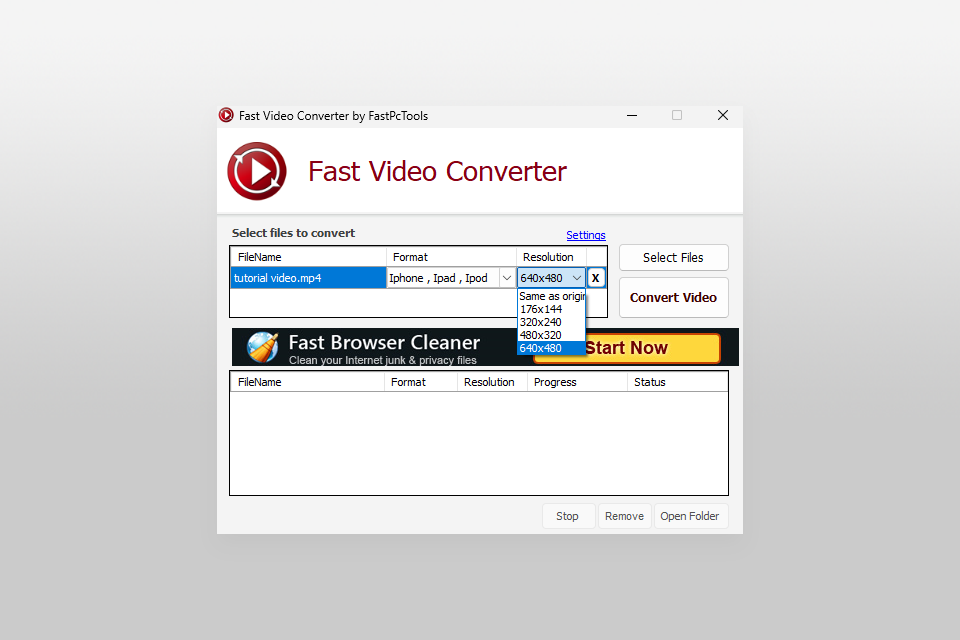This screenshot has width=960, height=640.
Task: Open the Settings link
Action: pyautogui.click(x=585, y=234)
